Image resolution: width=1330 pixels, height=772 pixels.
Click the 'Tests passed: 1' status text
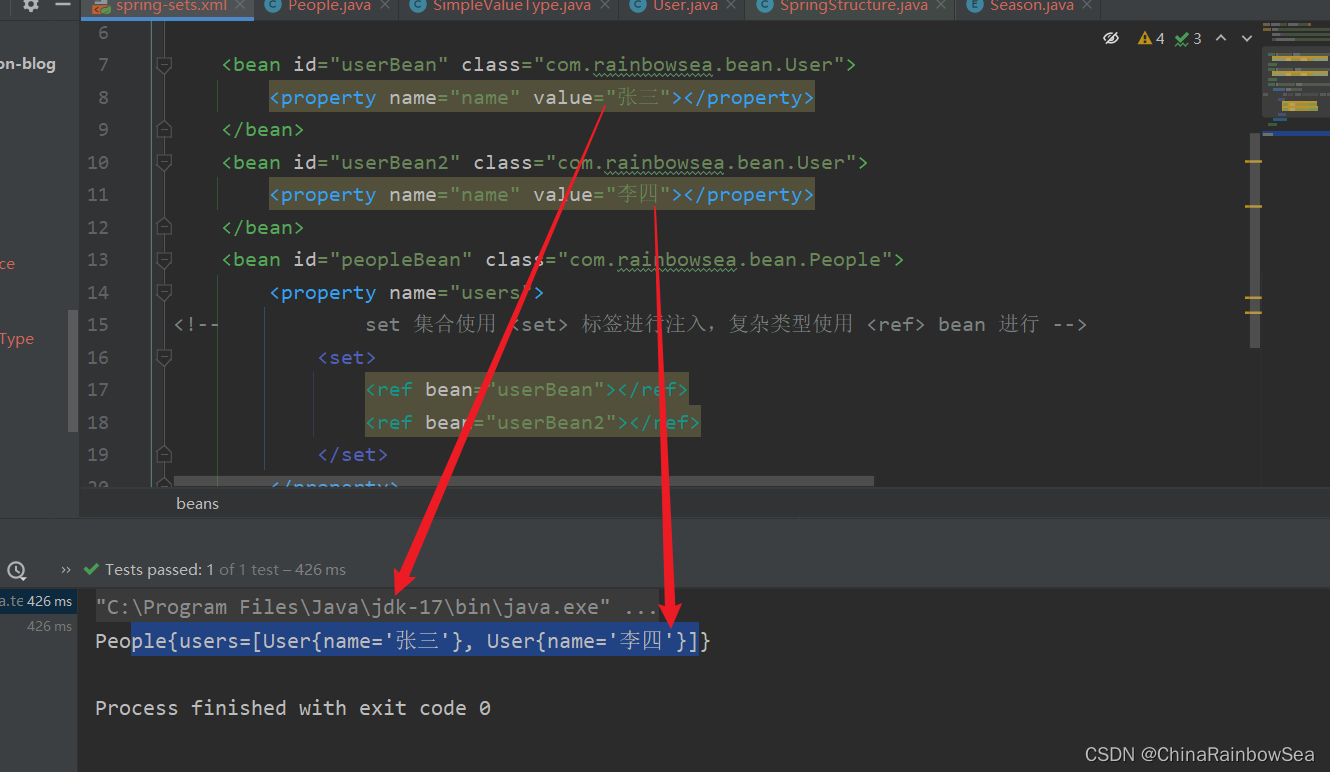coord(160,569)
